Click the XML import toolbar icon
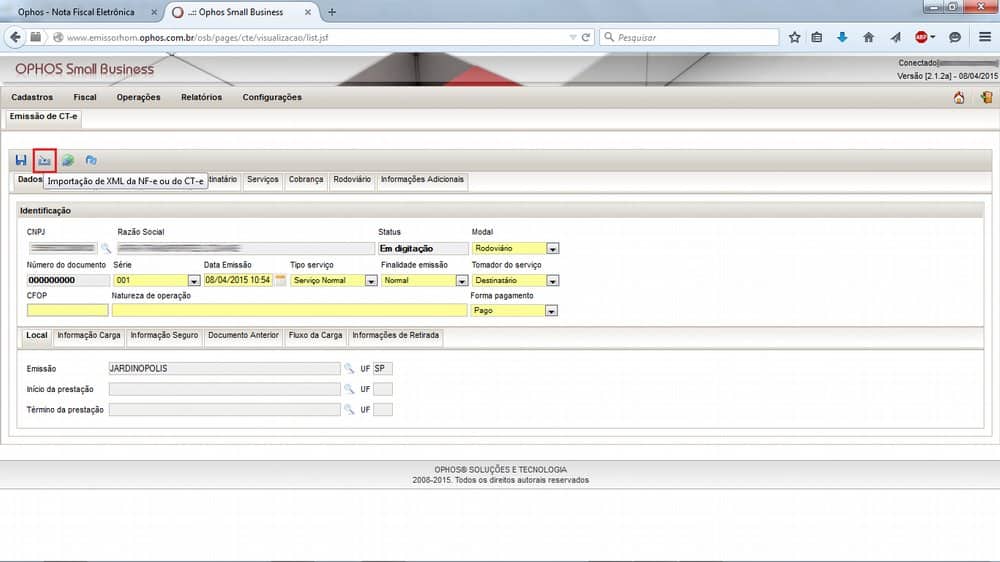 pyautogui.click(x=44, y=160)
